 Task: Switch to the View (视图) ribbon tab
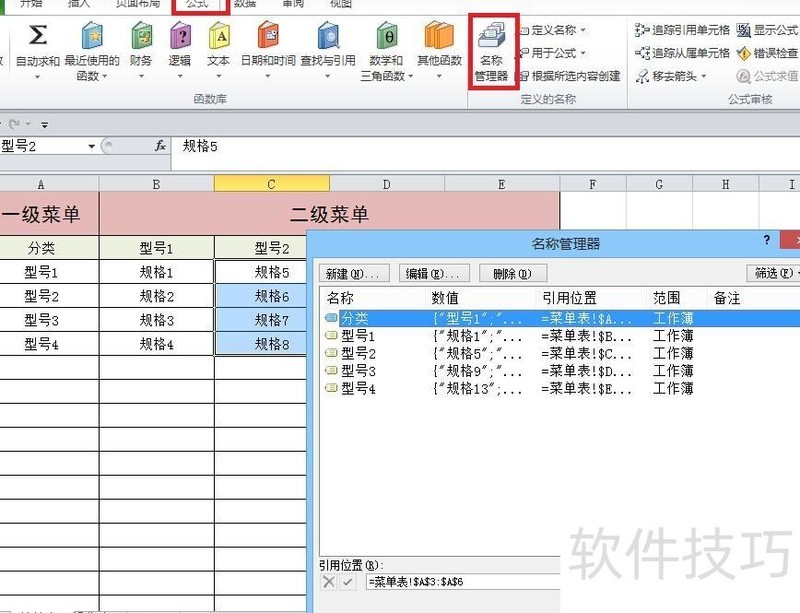coord(341,4)
